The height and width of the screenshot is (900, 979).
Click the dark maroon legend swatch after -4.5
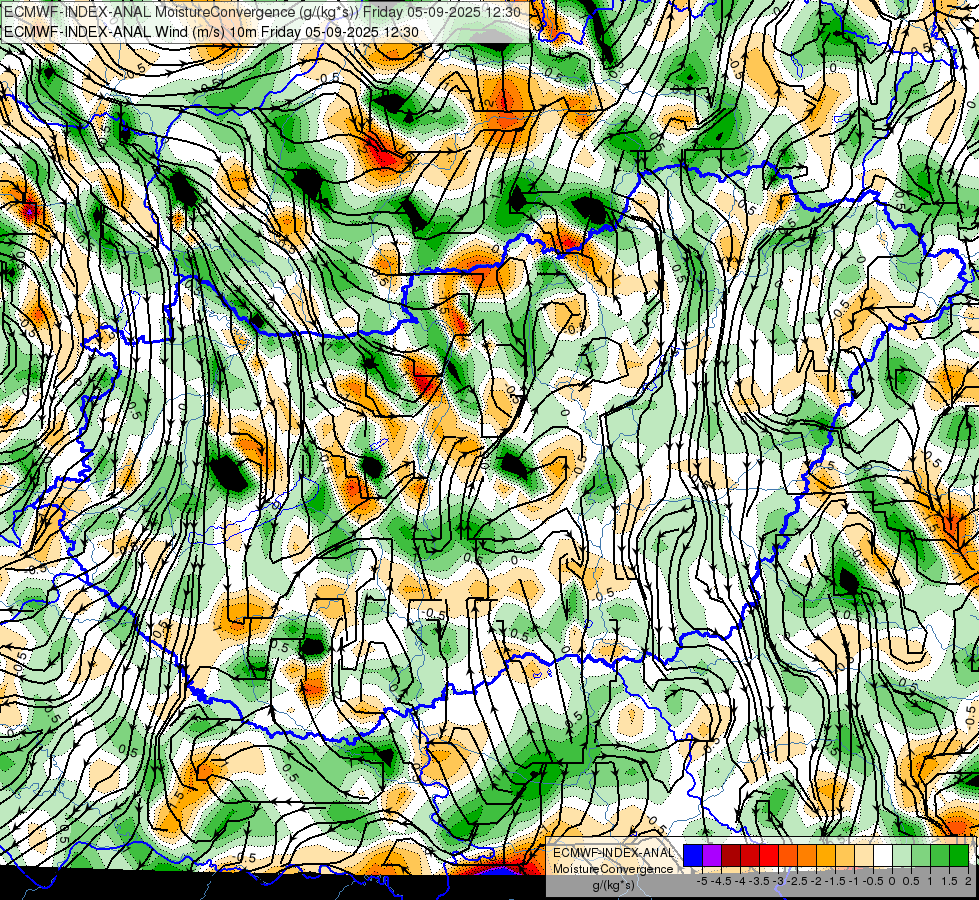pyautogui.click(x=731, y=855)
